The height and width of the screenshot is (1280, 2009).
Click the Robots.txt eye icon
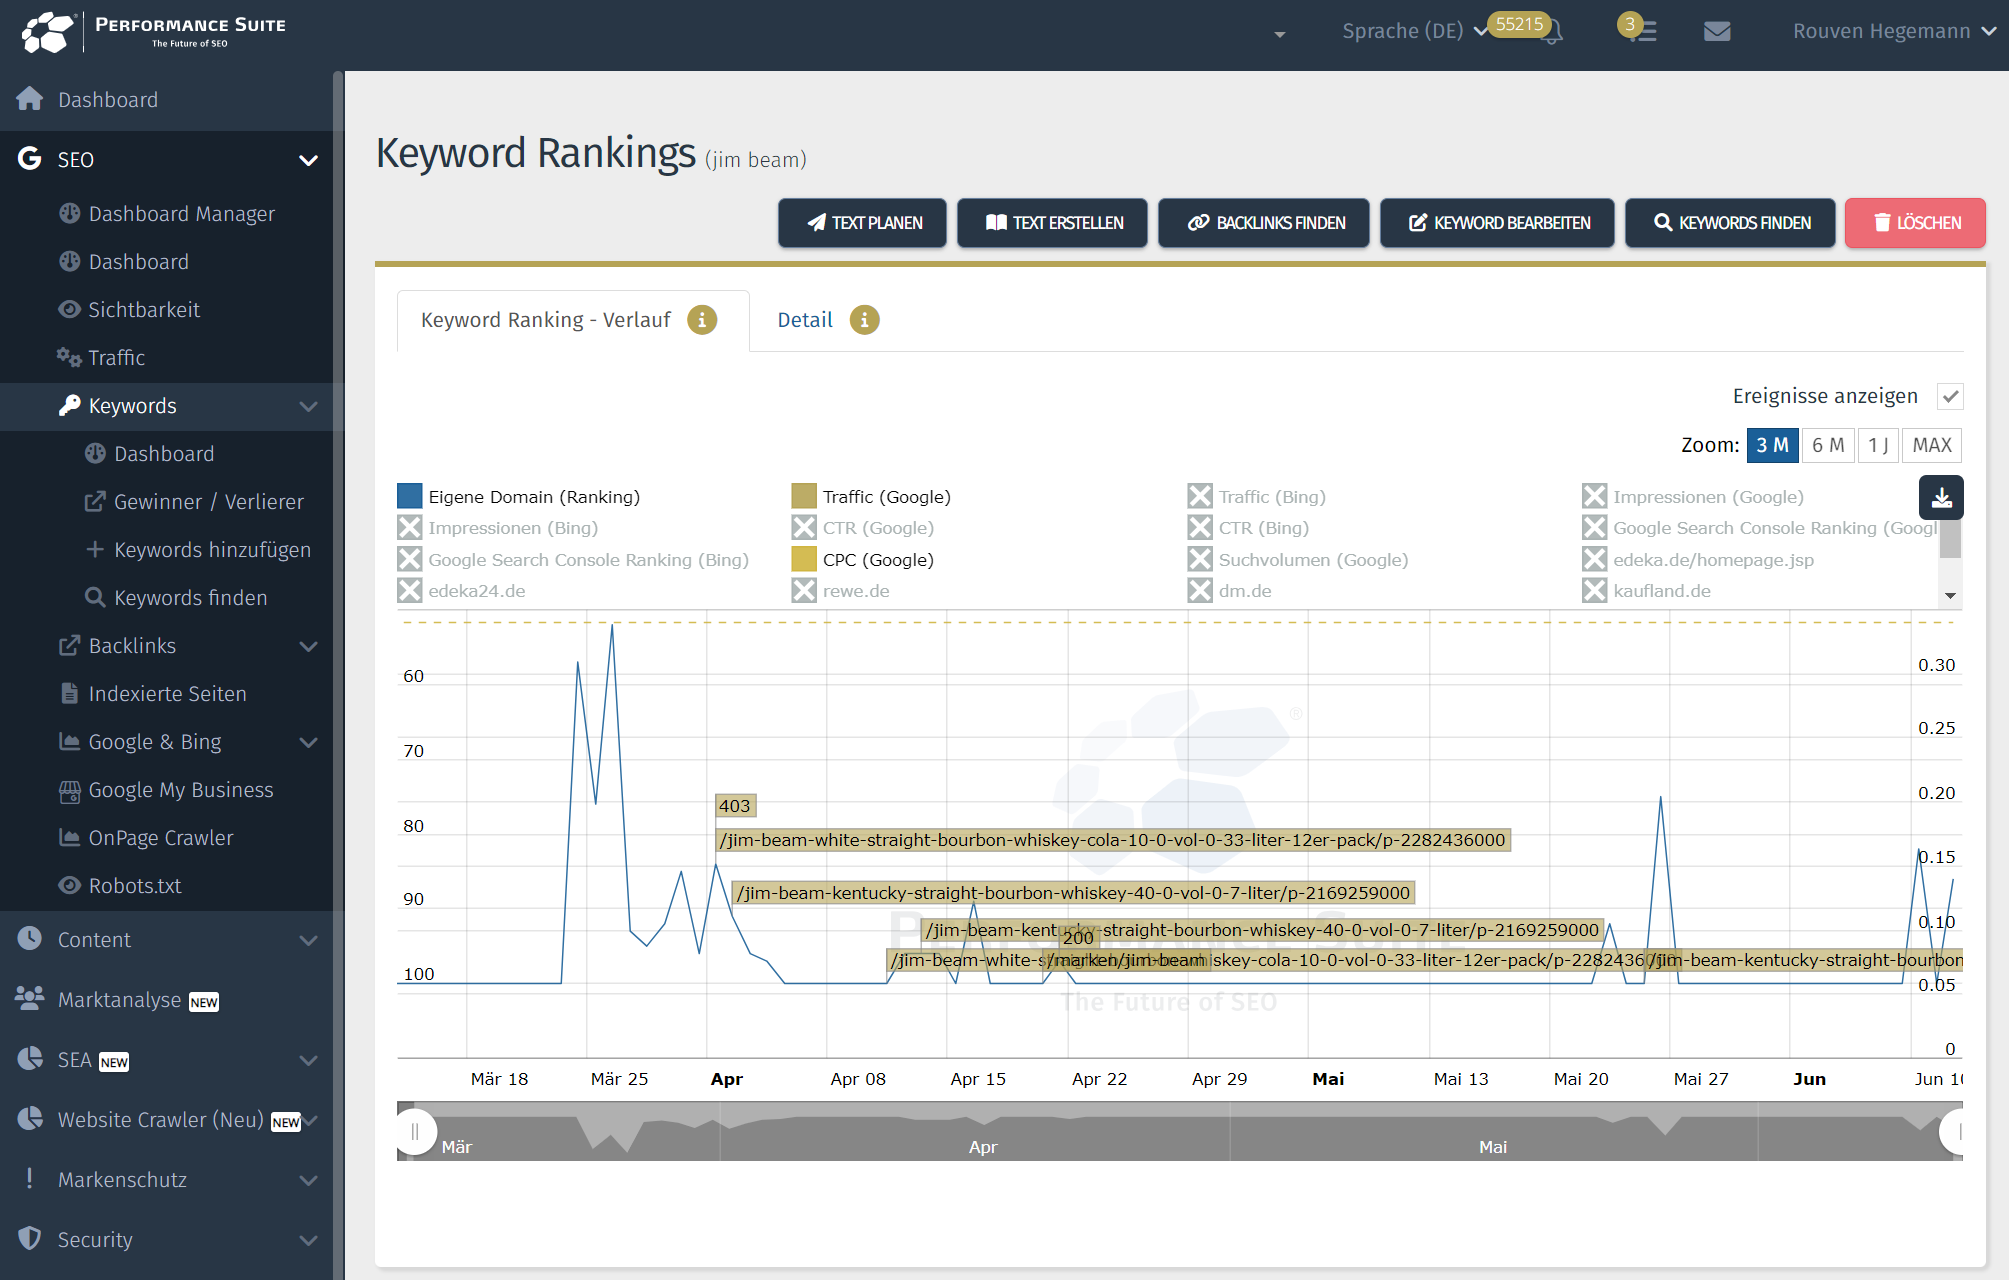click(x=69, y=885)
